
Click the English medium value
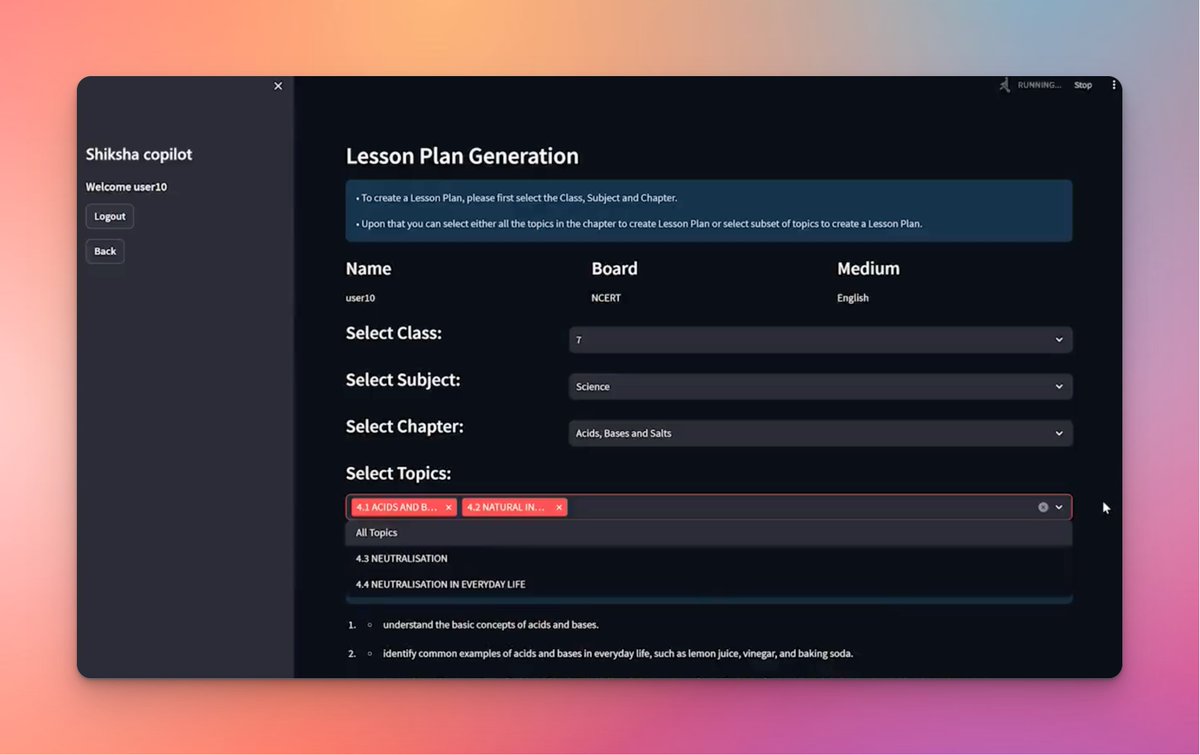(x=853, y=298)
